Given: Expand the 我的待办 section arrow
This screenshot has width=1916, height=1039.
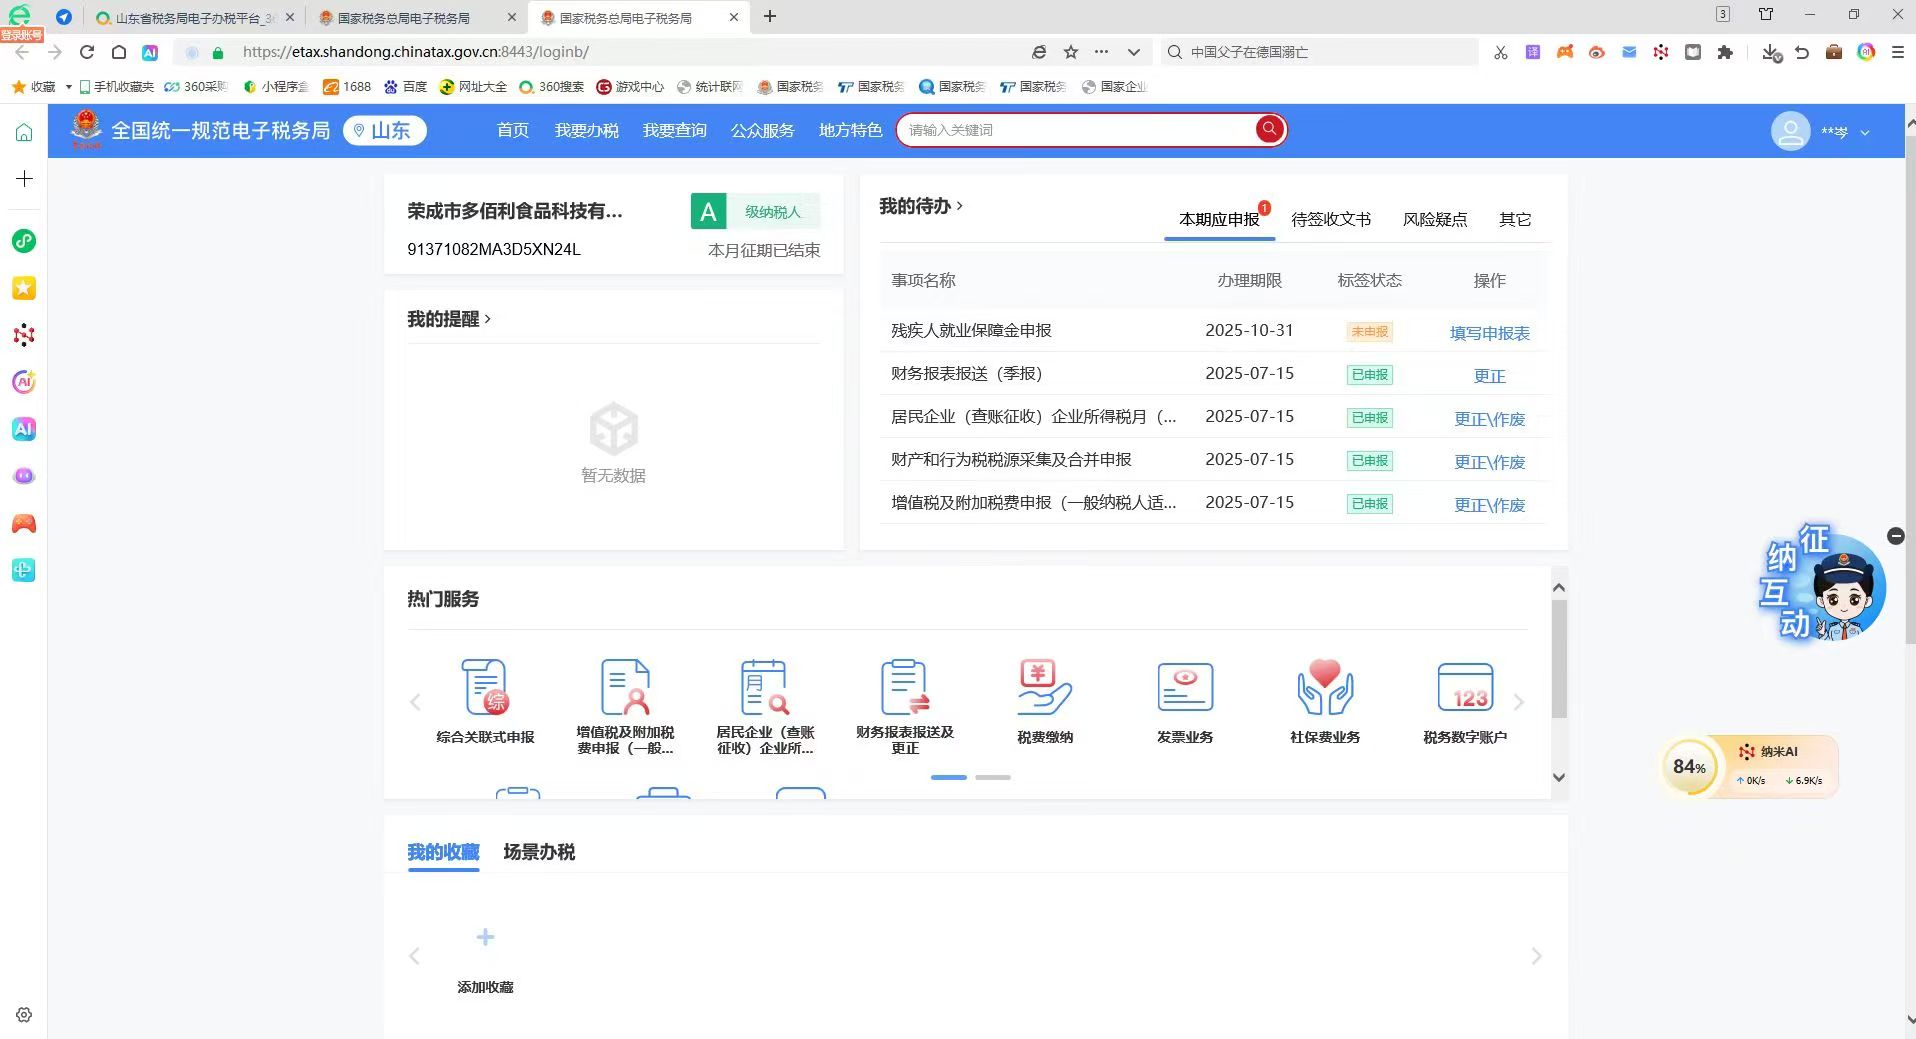Looking at the screenshot, I should (960, 205).
